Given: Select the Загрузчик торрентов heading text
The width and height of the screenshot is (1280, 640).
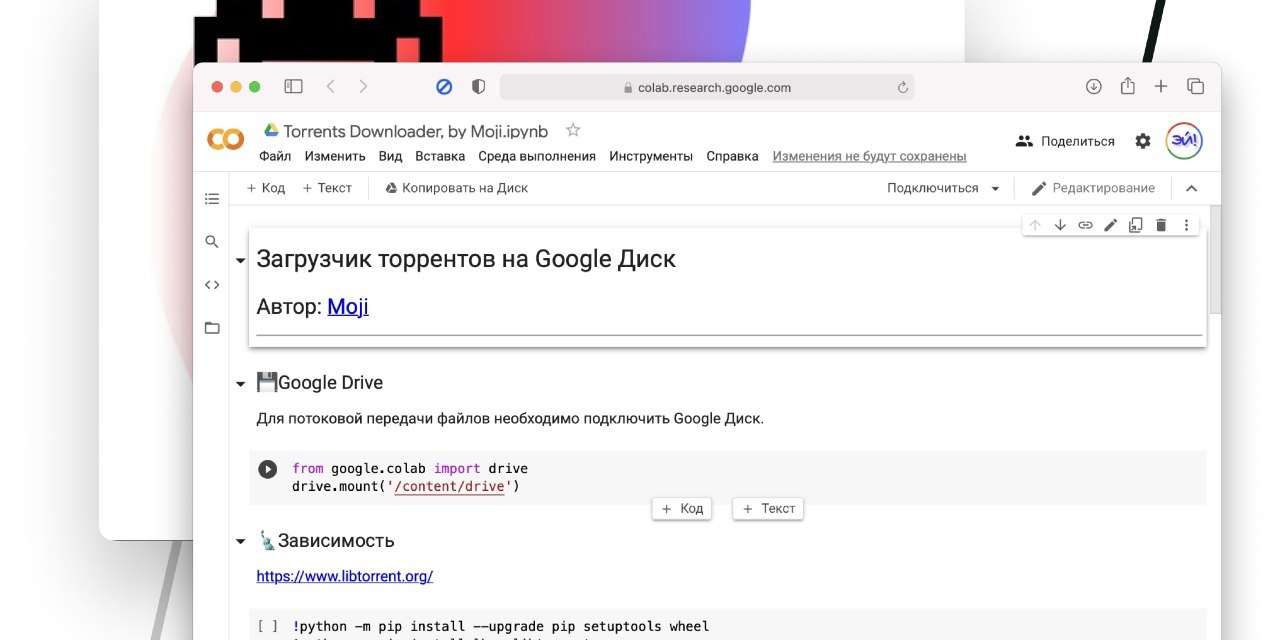Looking at the screenshot, I should pyautogui.click(x=466, y=259).
